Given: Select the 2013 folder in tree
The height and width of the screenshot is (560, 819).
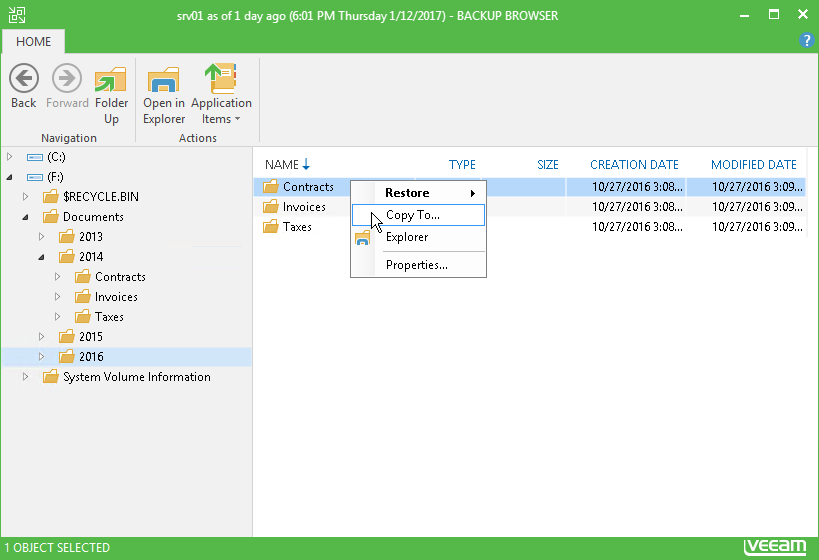Looking at the screenshot, I should (x=91, y=237).
